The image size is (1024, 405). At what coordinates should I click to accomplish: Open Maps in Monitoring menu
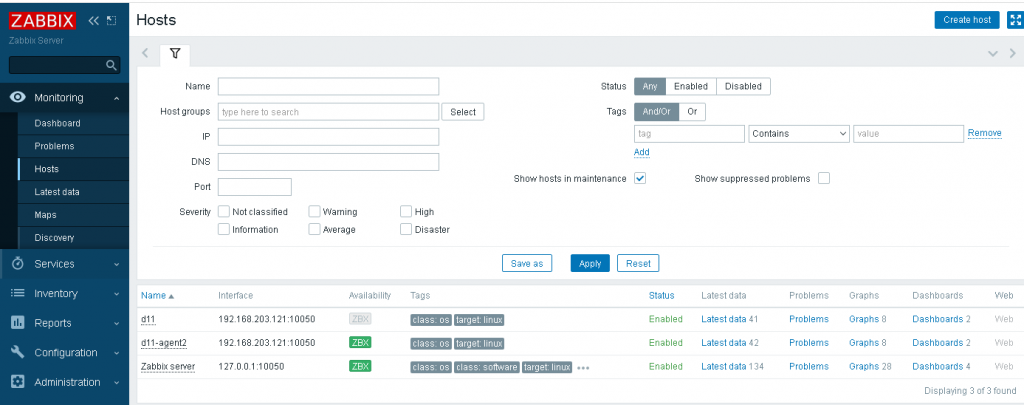45,215
